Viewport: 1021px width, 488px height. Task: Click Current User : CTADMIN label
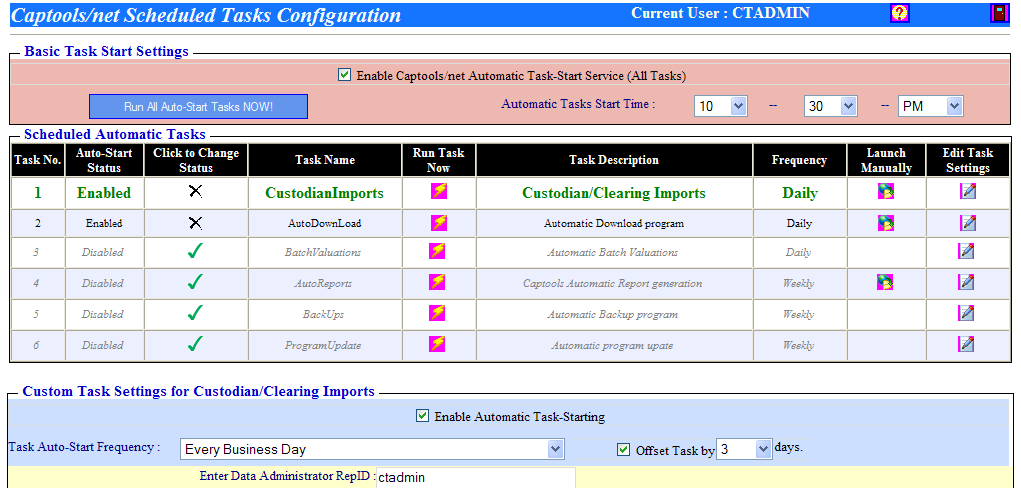pyautogui.click(x=720, y=12)
